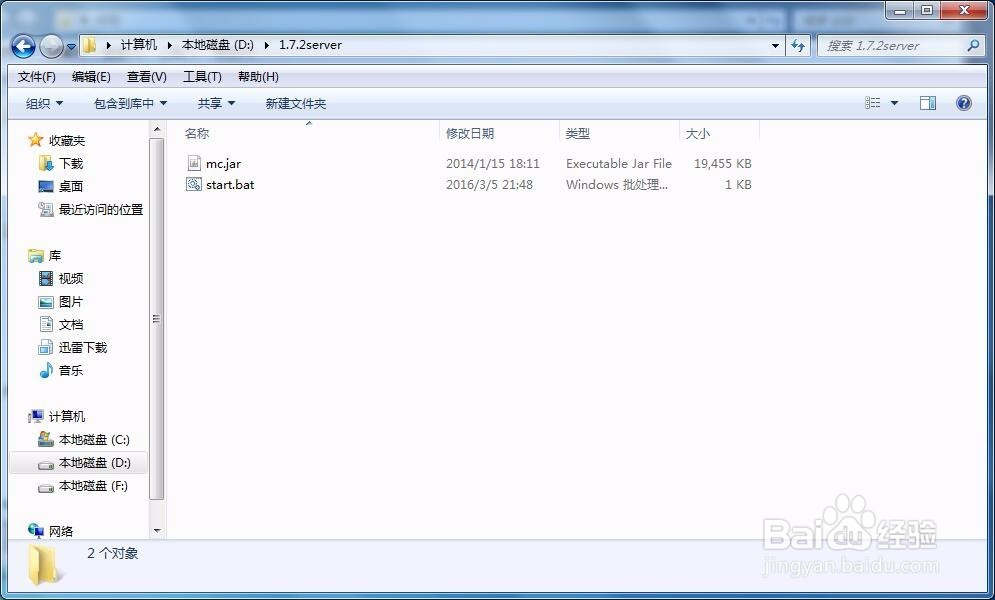Click the 19,455 KB size cell
Image resolution: width=995 pixels, height=600 pixels.
tap(722, 164)
